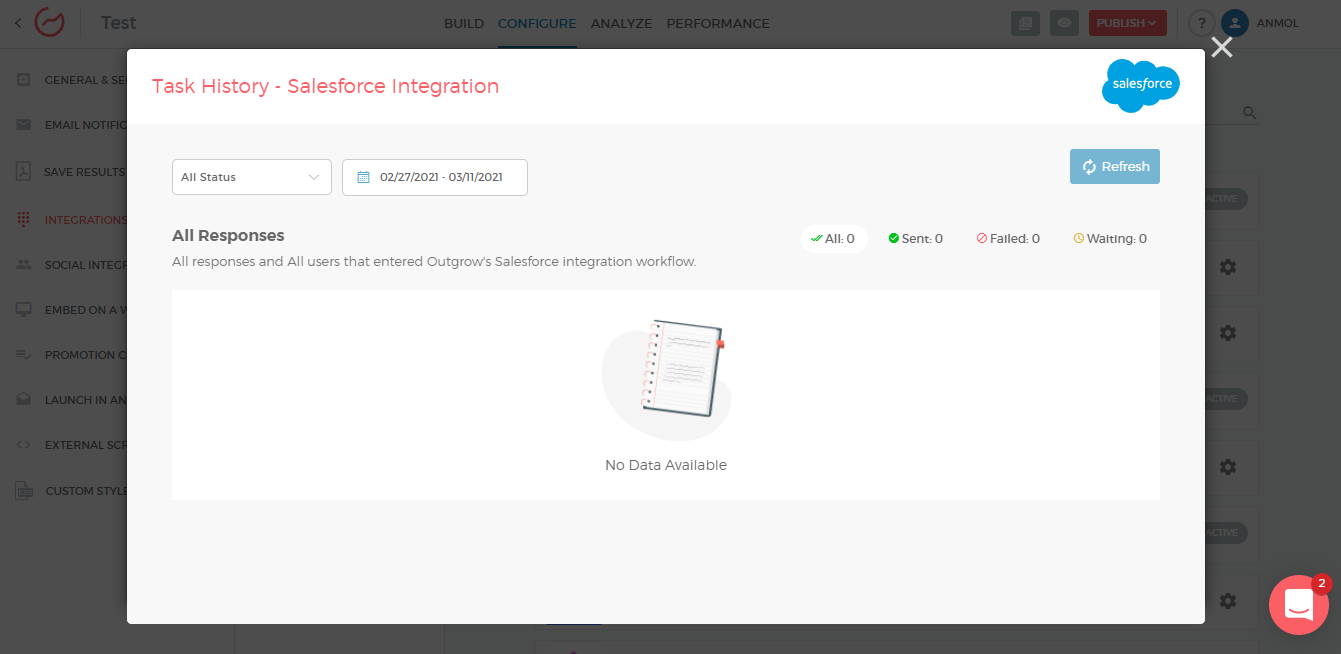The image size is (1341, 654).
Task: Open Save Results in sidebar
Action: pyautogui.click(x=72, y=172)
